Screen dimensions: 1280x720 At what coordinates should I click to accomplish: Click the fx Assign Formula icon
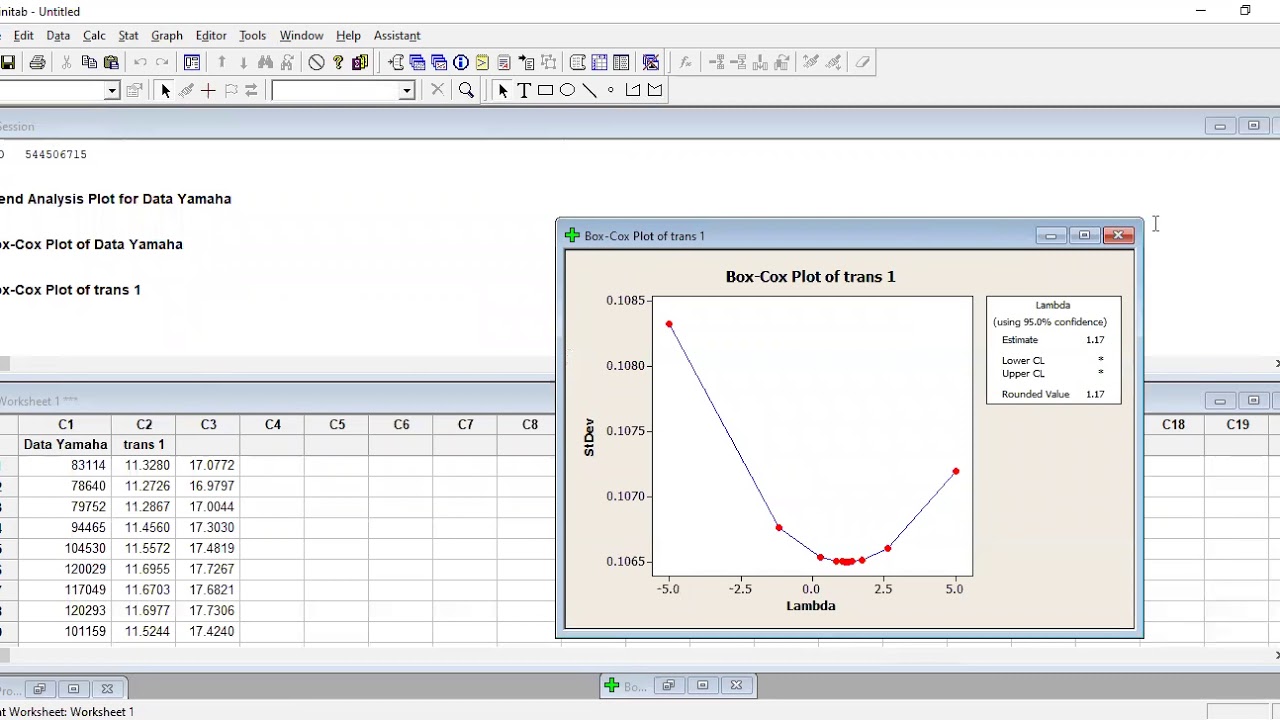(685, 62)
